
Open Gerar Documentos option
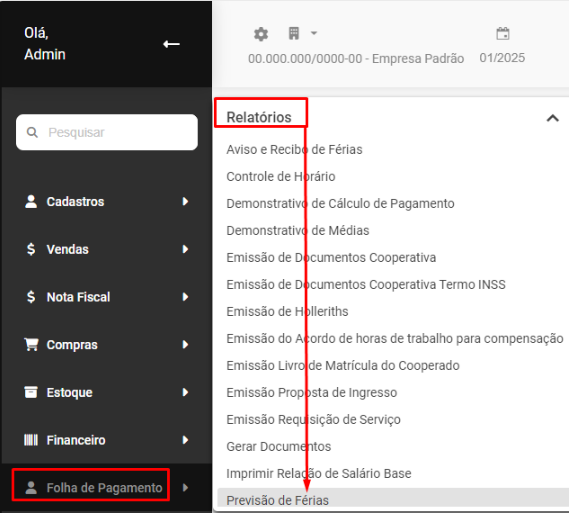(279, 447)
